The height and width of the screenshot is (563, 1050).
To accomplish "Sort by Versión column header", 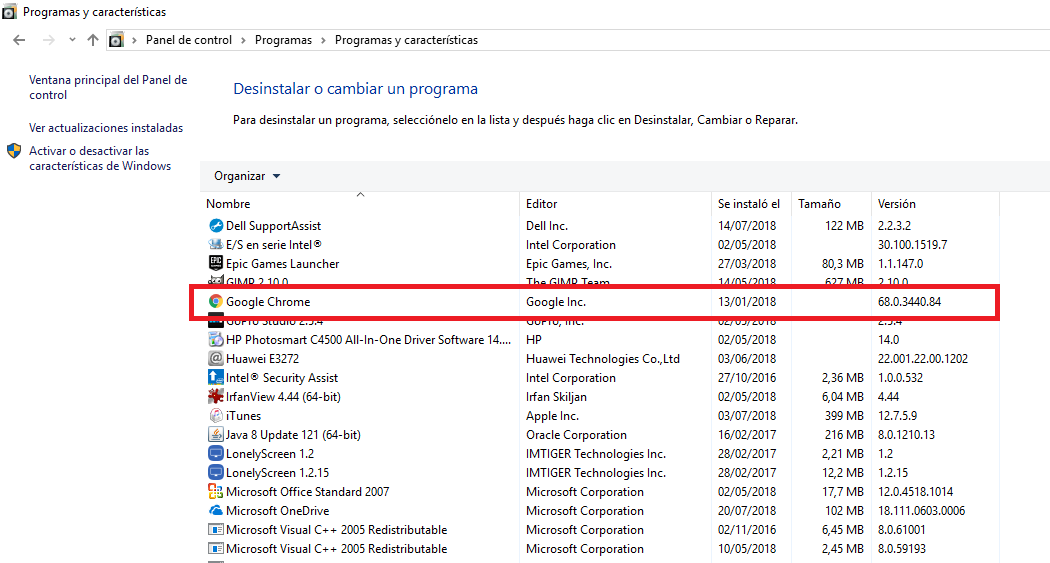I will [935, 204].
